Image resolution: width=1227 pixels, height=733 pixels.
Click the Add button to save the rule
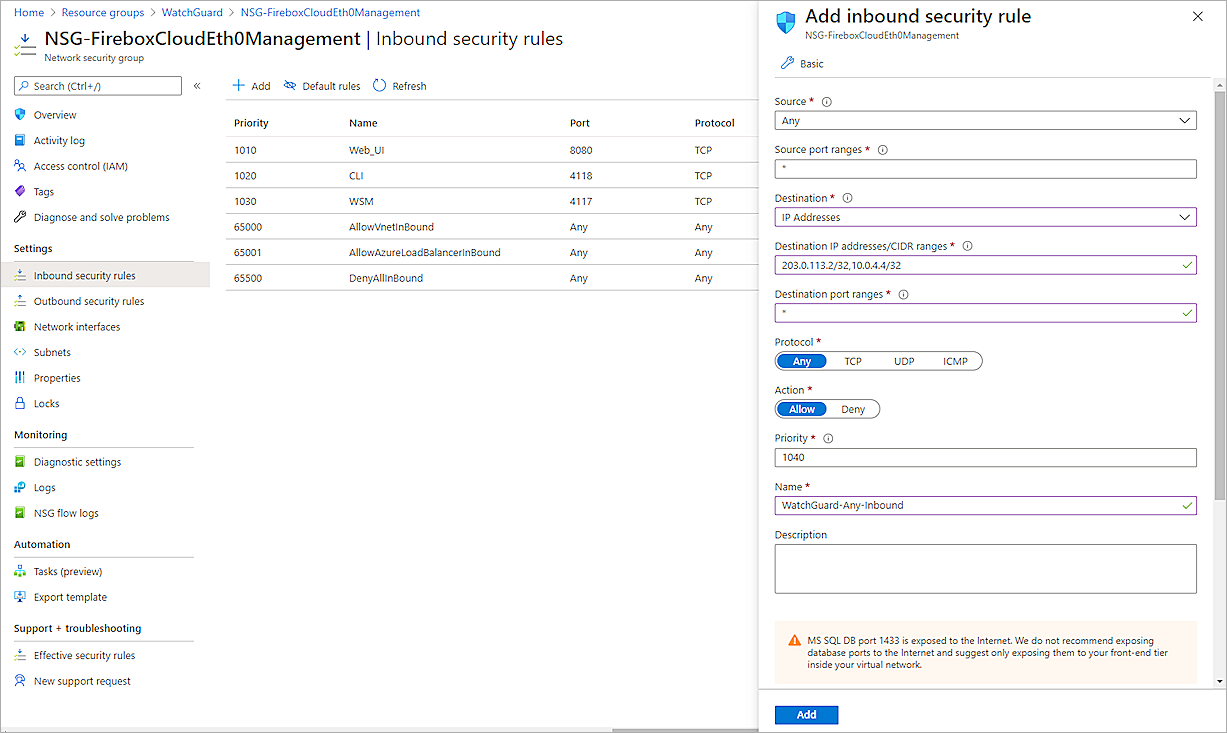[806, 714]
